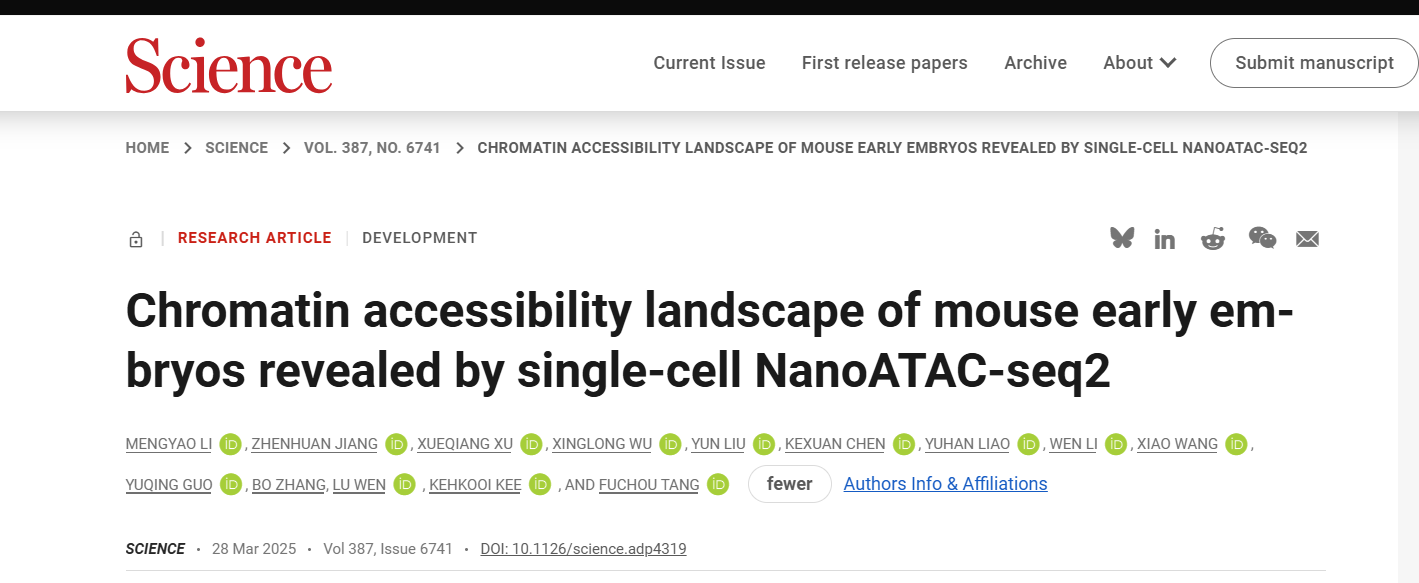This screenshot has width=1419, height=583.
Task: Share article by email envelope icon
Action: pyautogui.click(x=1308, y=239)
